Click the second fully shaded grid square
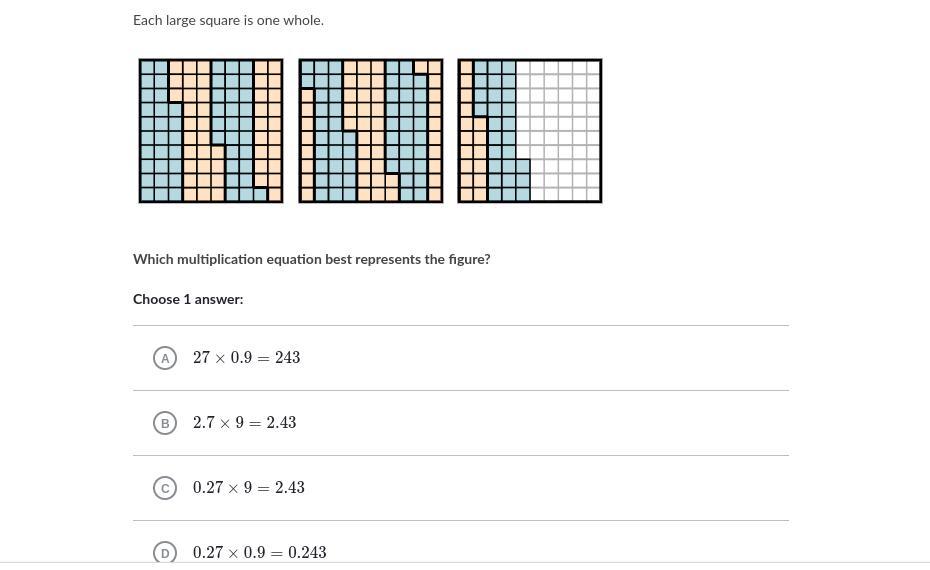930x570 pixels. (x=371, y=130)
